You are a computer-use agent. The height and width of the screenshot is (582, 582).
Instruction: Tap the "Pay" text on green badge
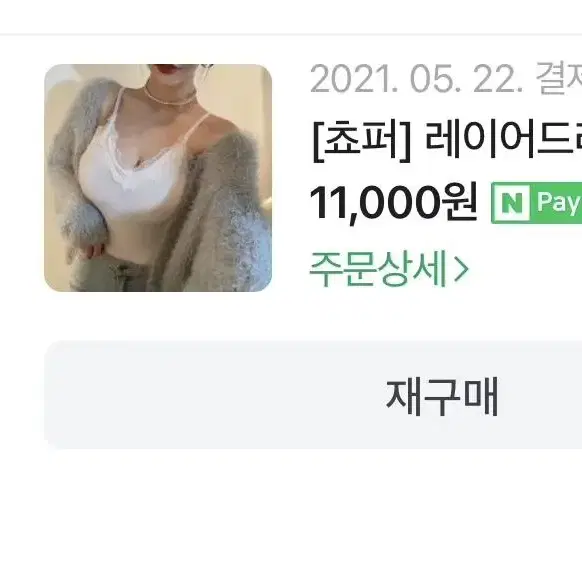coord(558,203)
